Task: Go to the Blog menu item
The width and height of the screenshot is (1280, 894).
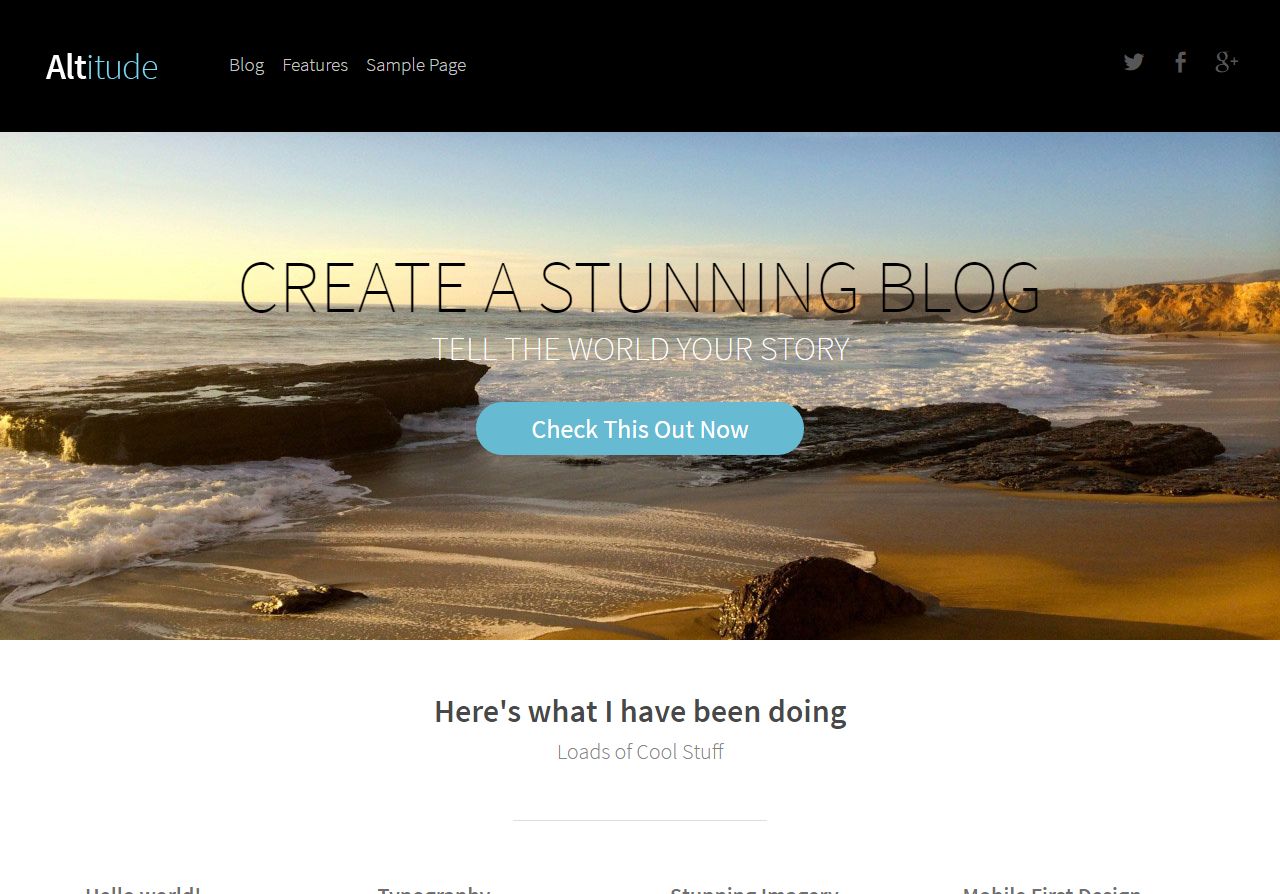Action: point(246,65)
